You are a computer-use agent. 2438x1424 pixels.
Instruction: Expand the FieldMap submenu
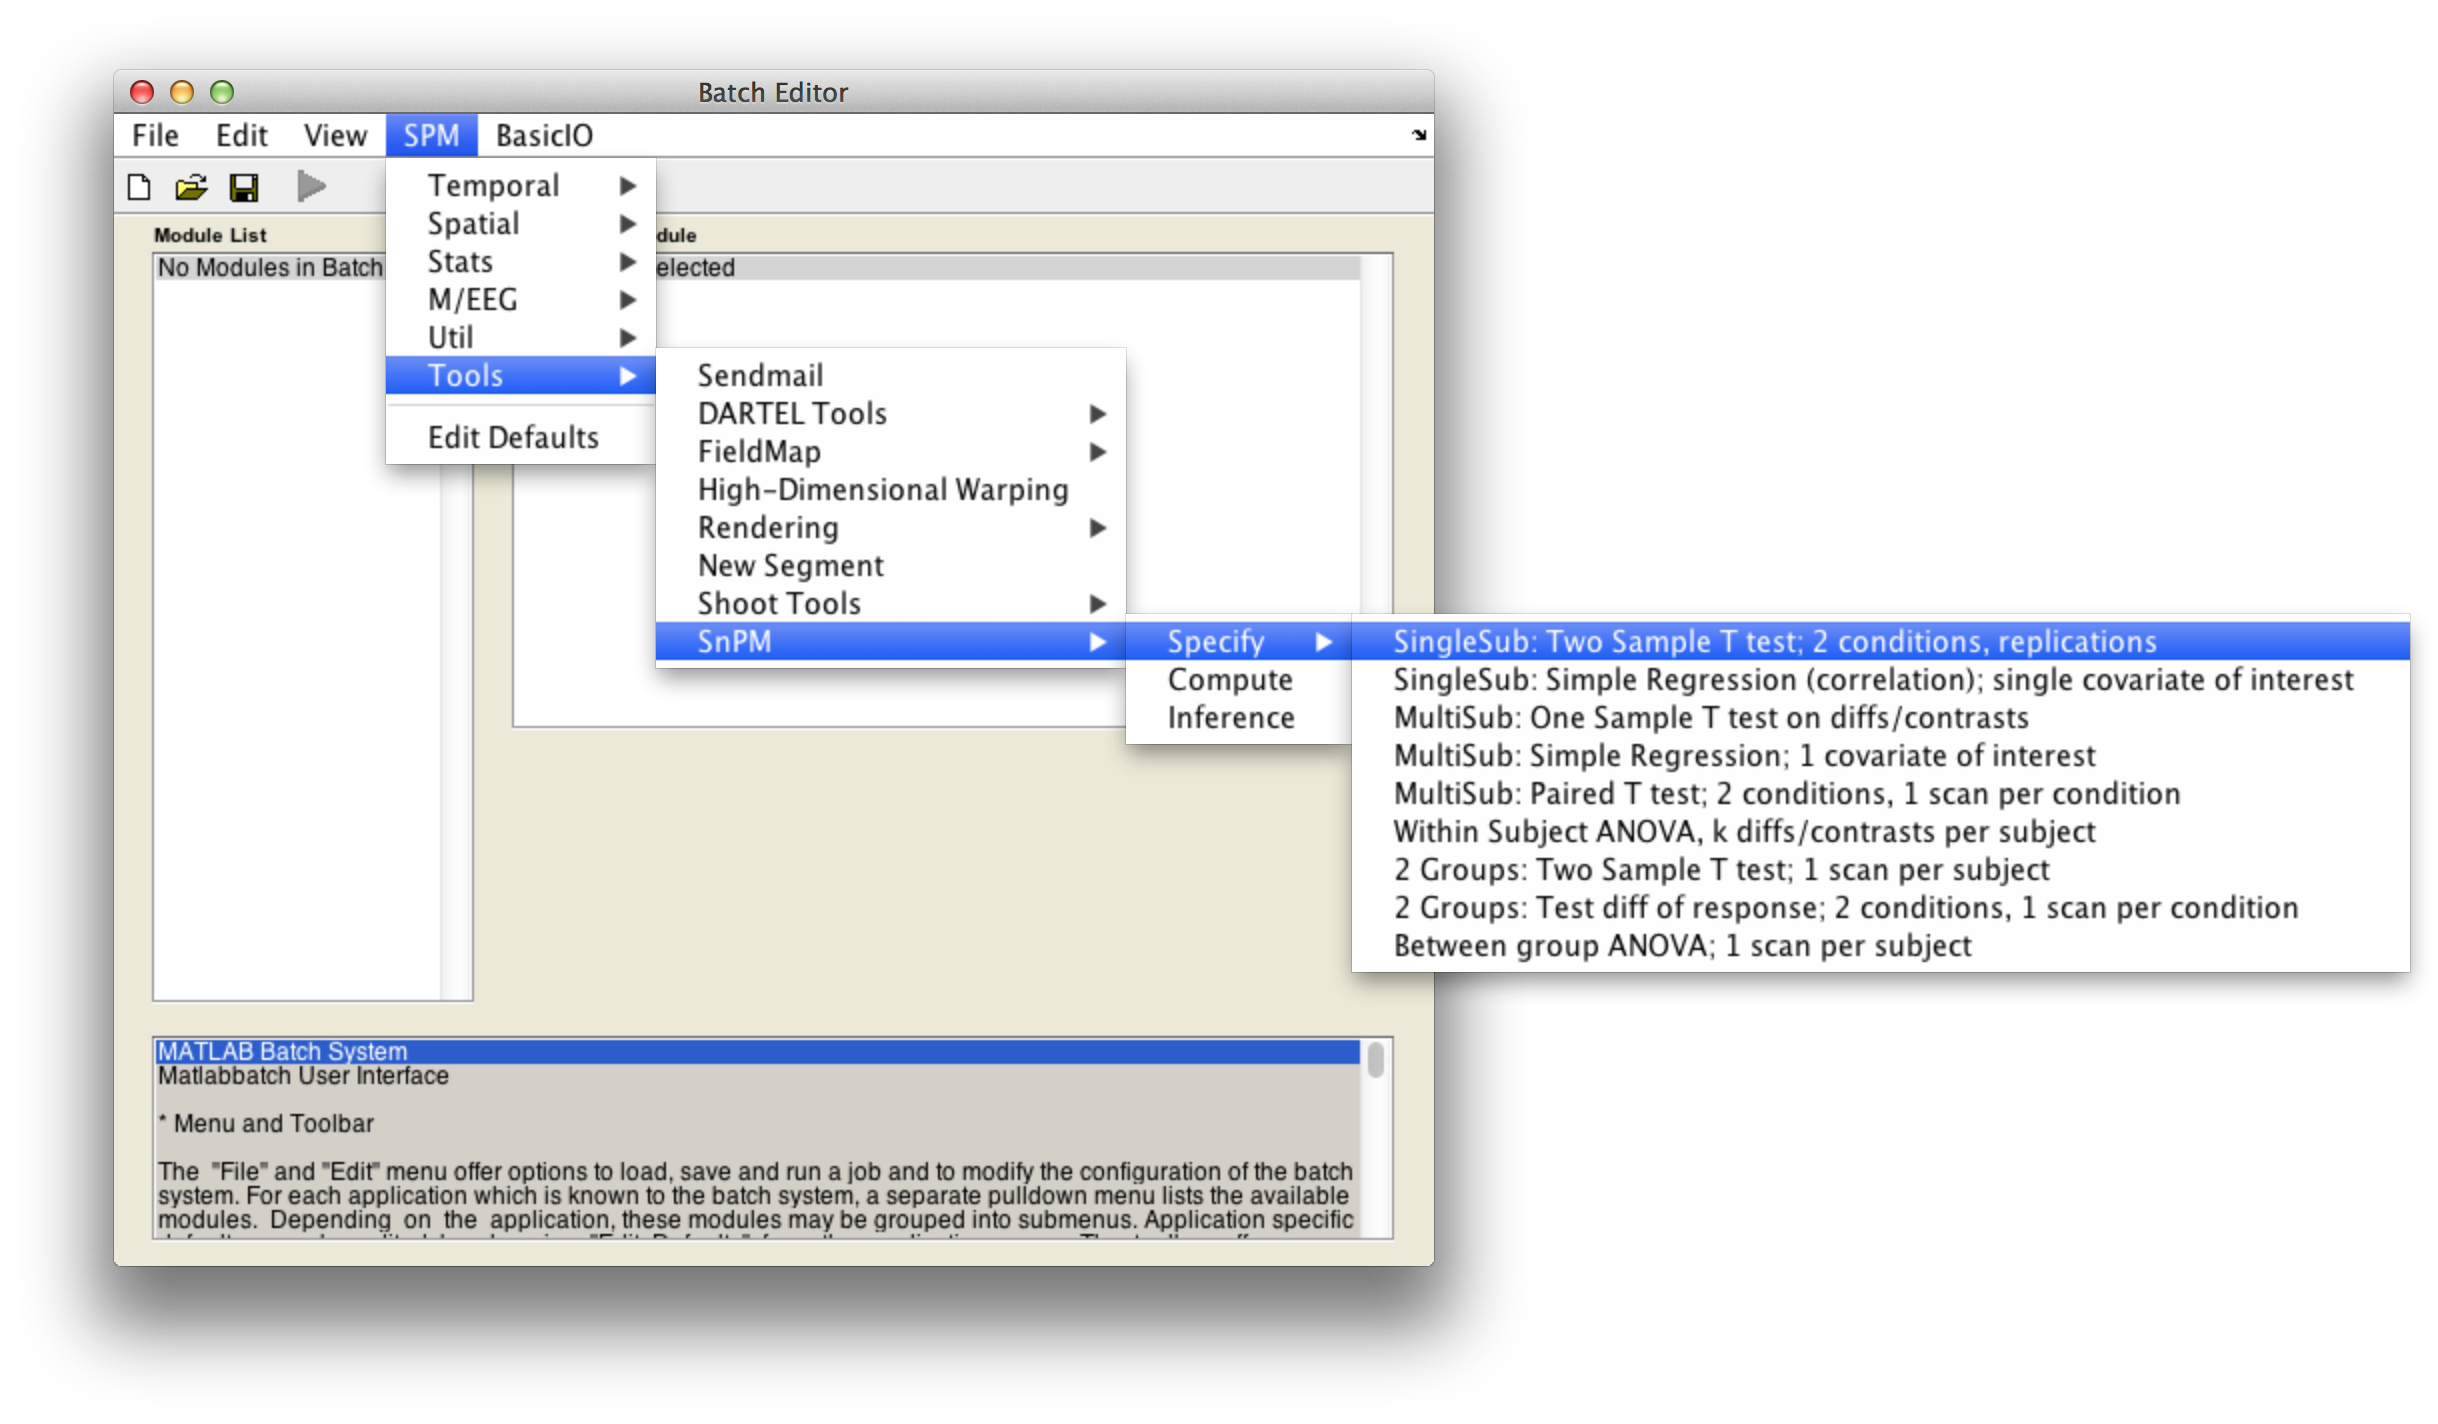[890, 452]
